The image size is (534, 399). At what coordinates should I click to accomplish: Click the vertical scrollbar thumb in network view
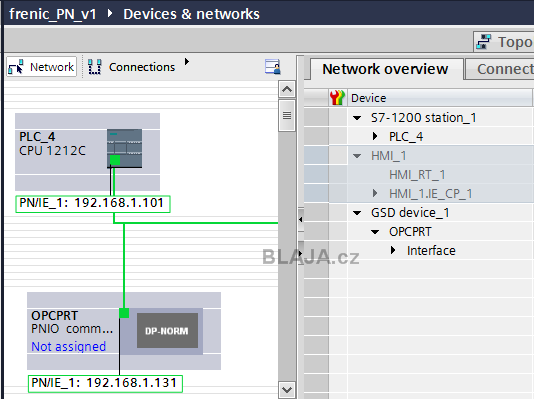click(x=287, y=115)
